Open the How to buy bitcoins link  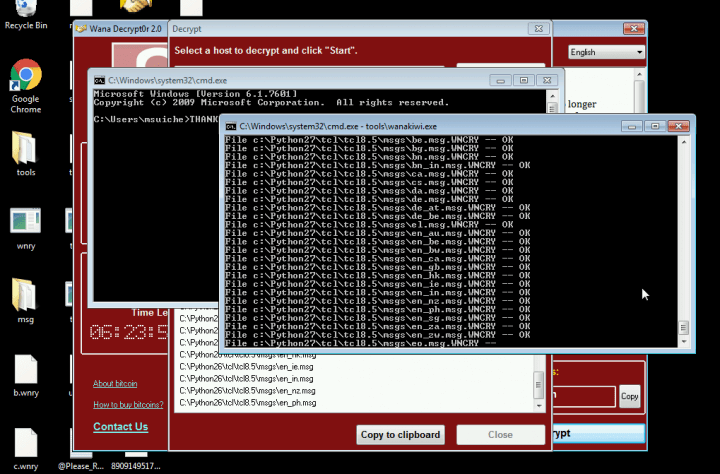128,405
